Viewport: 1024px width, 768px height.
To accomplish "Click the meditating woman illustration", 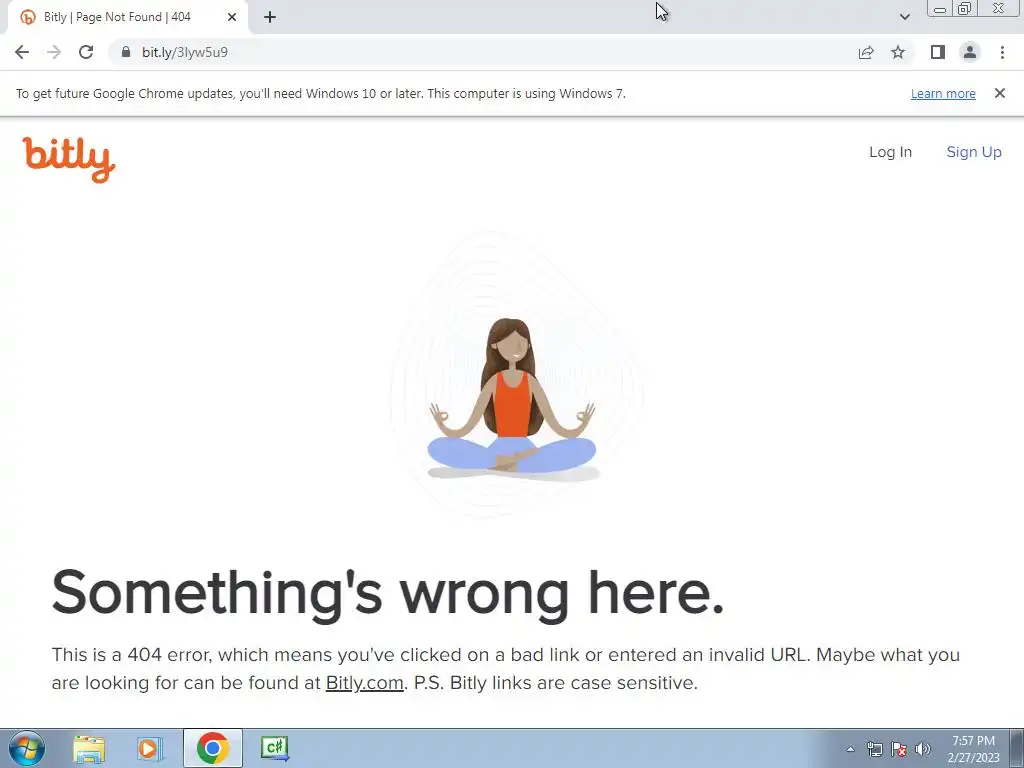I will coord(512,400).
